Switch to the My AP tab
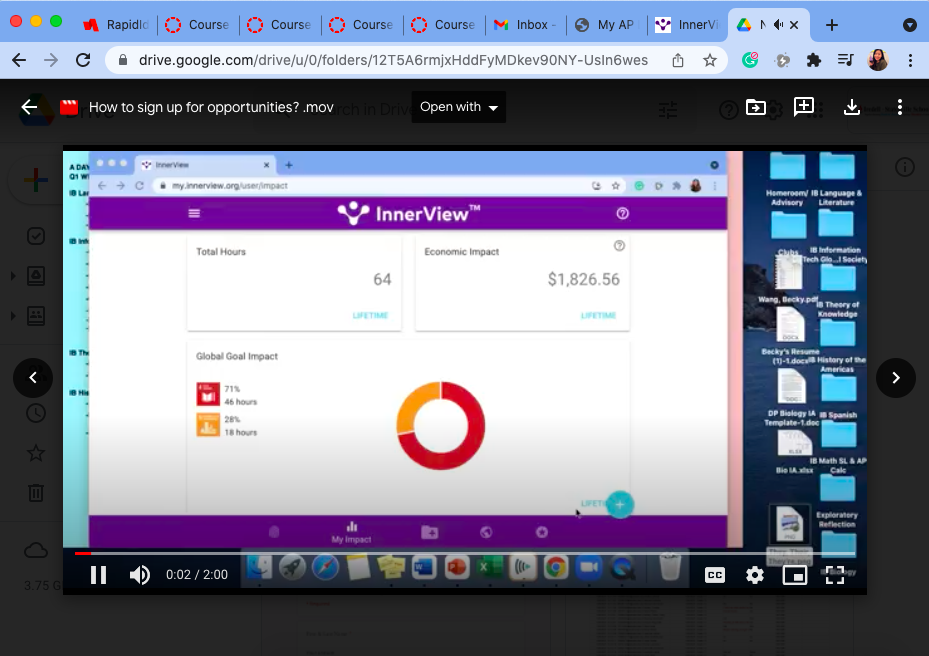This screenshot has width=929, height=656. 607,25
